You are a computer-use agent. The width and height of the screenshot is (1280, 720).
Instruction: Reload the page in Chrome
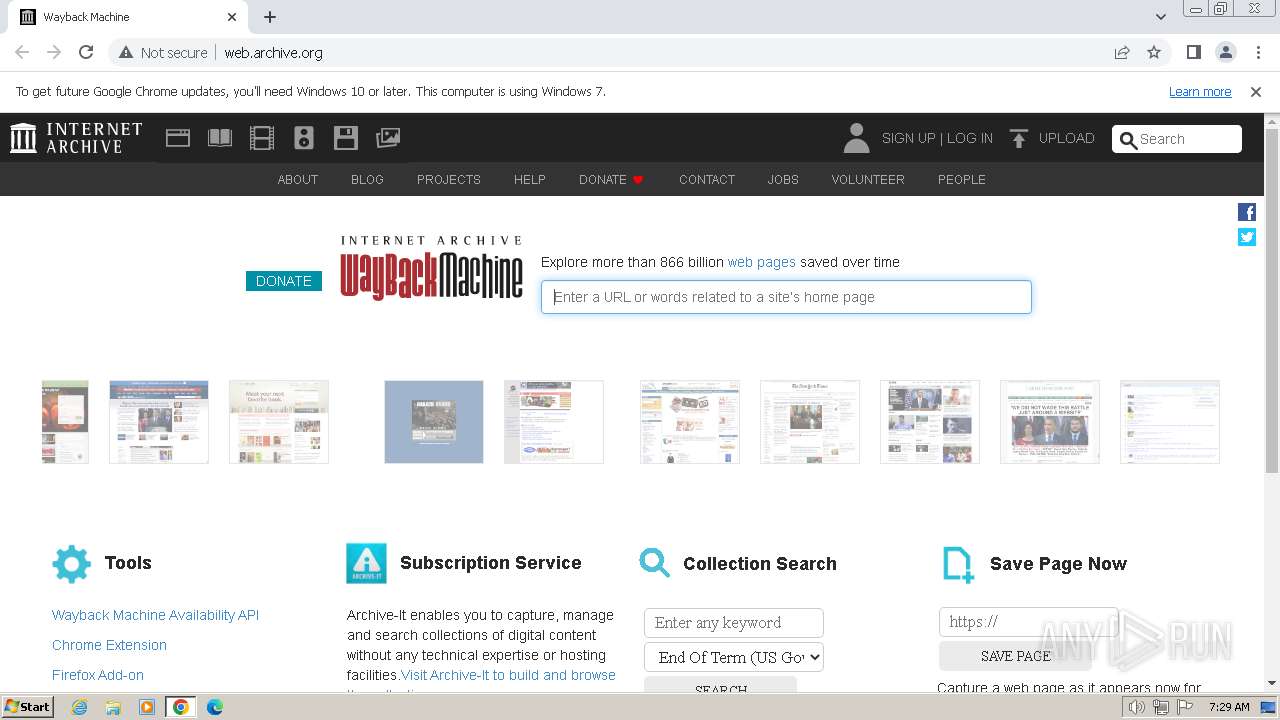coord(86,52)
